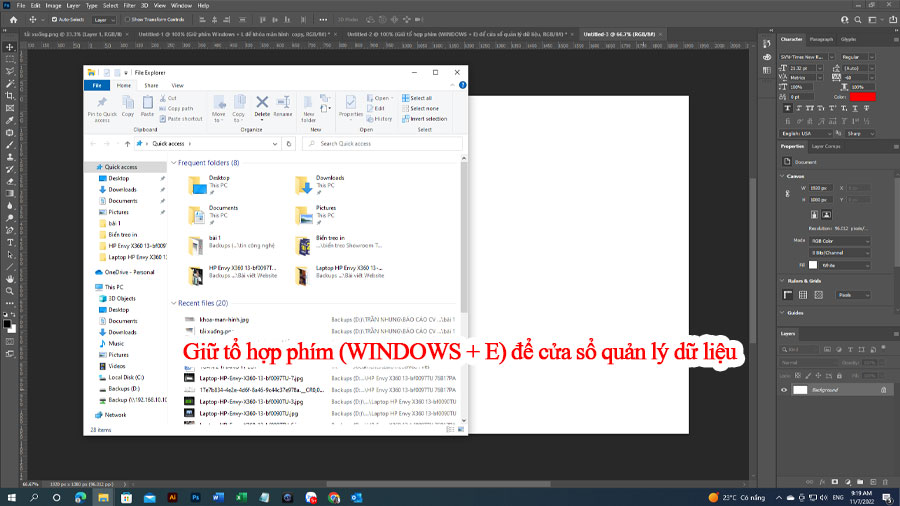The width and height of the screenshot is (900, 506).
Task: Enable Show Transform Controls checkbox
Action: pos(127,20)
